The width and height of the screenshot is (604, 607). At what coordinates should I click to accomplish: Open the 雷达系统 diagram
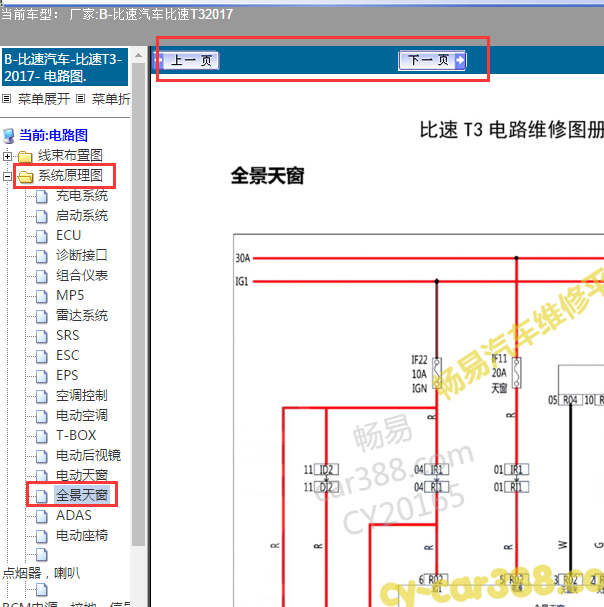pyautogui.click(x=82, y=316)
